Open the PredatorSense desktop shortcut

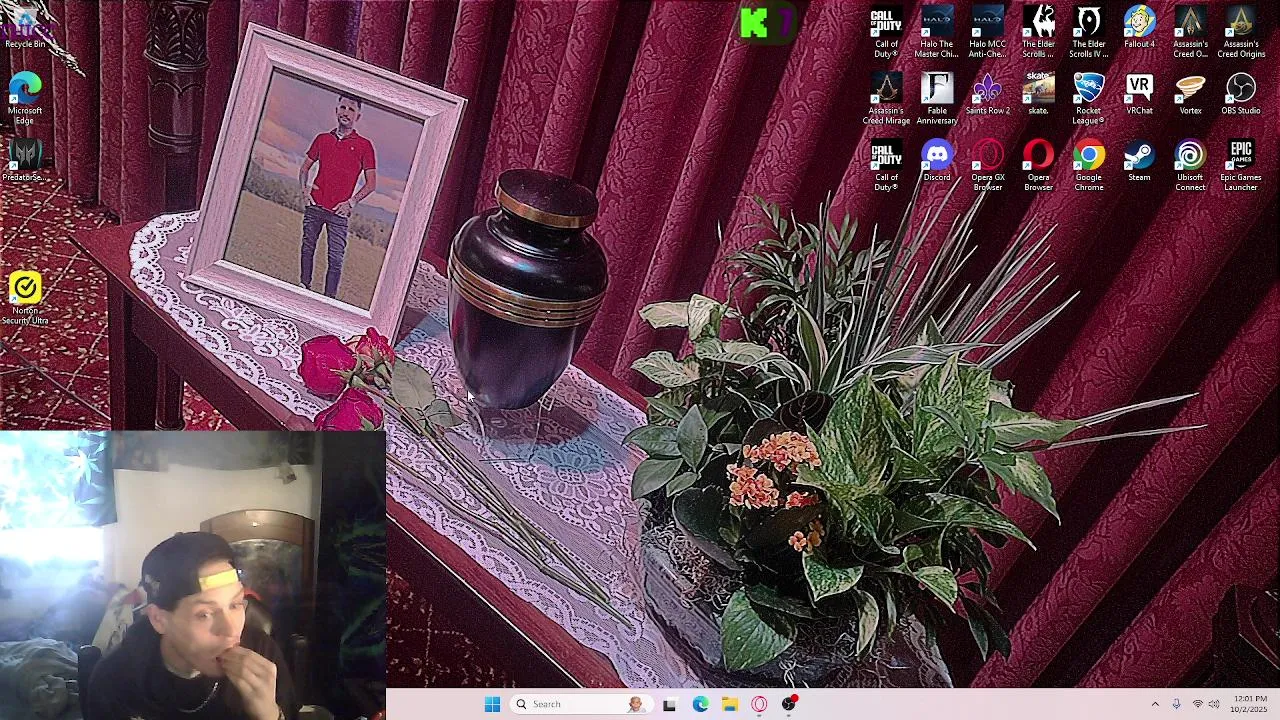click(x=25, y=161)
